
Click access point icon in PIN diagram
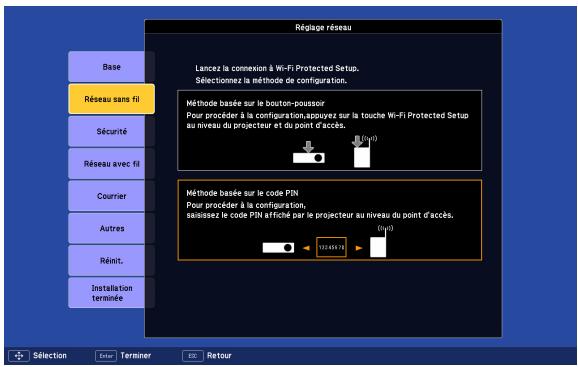[x=378, y=247]
